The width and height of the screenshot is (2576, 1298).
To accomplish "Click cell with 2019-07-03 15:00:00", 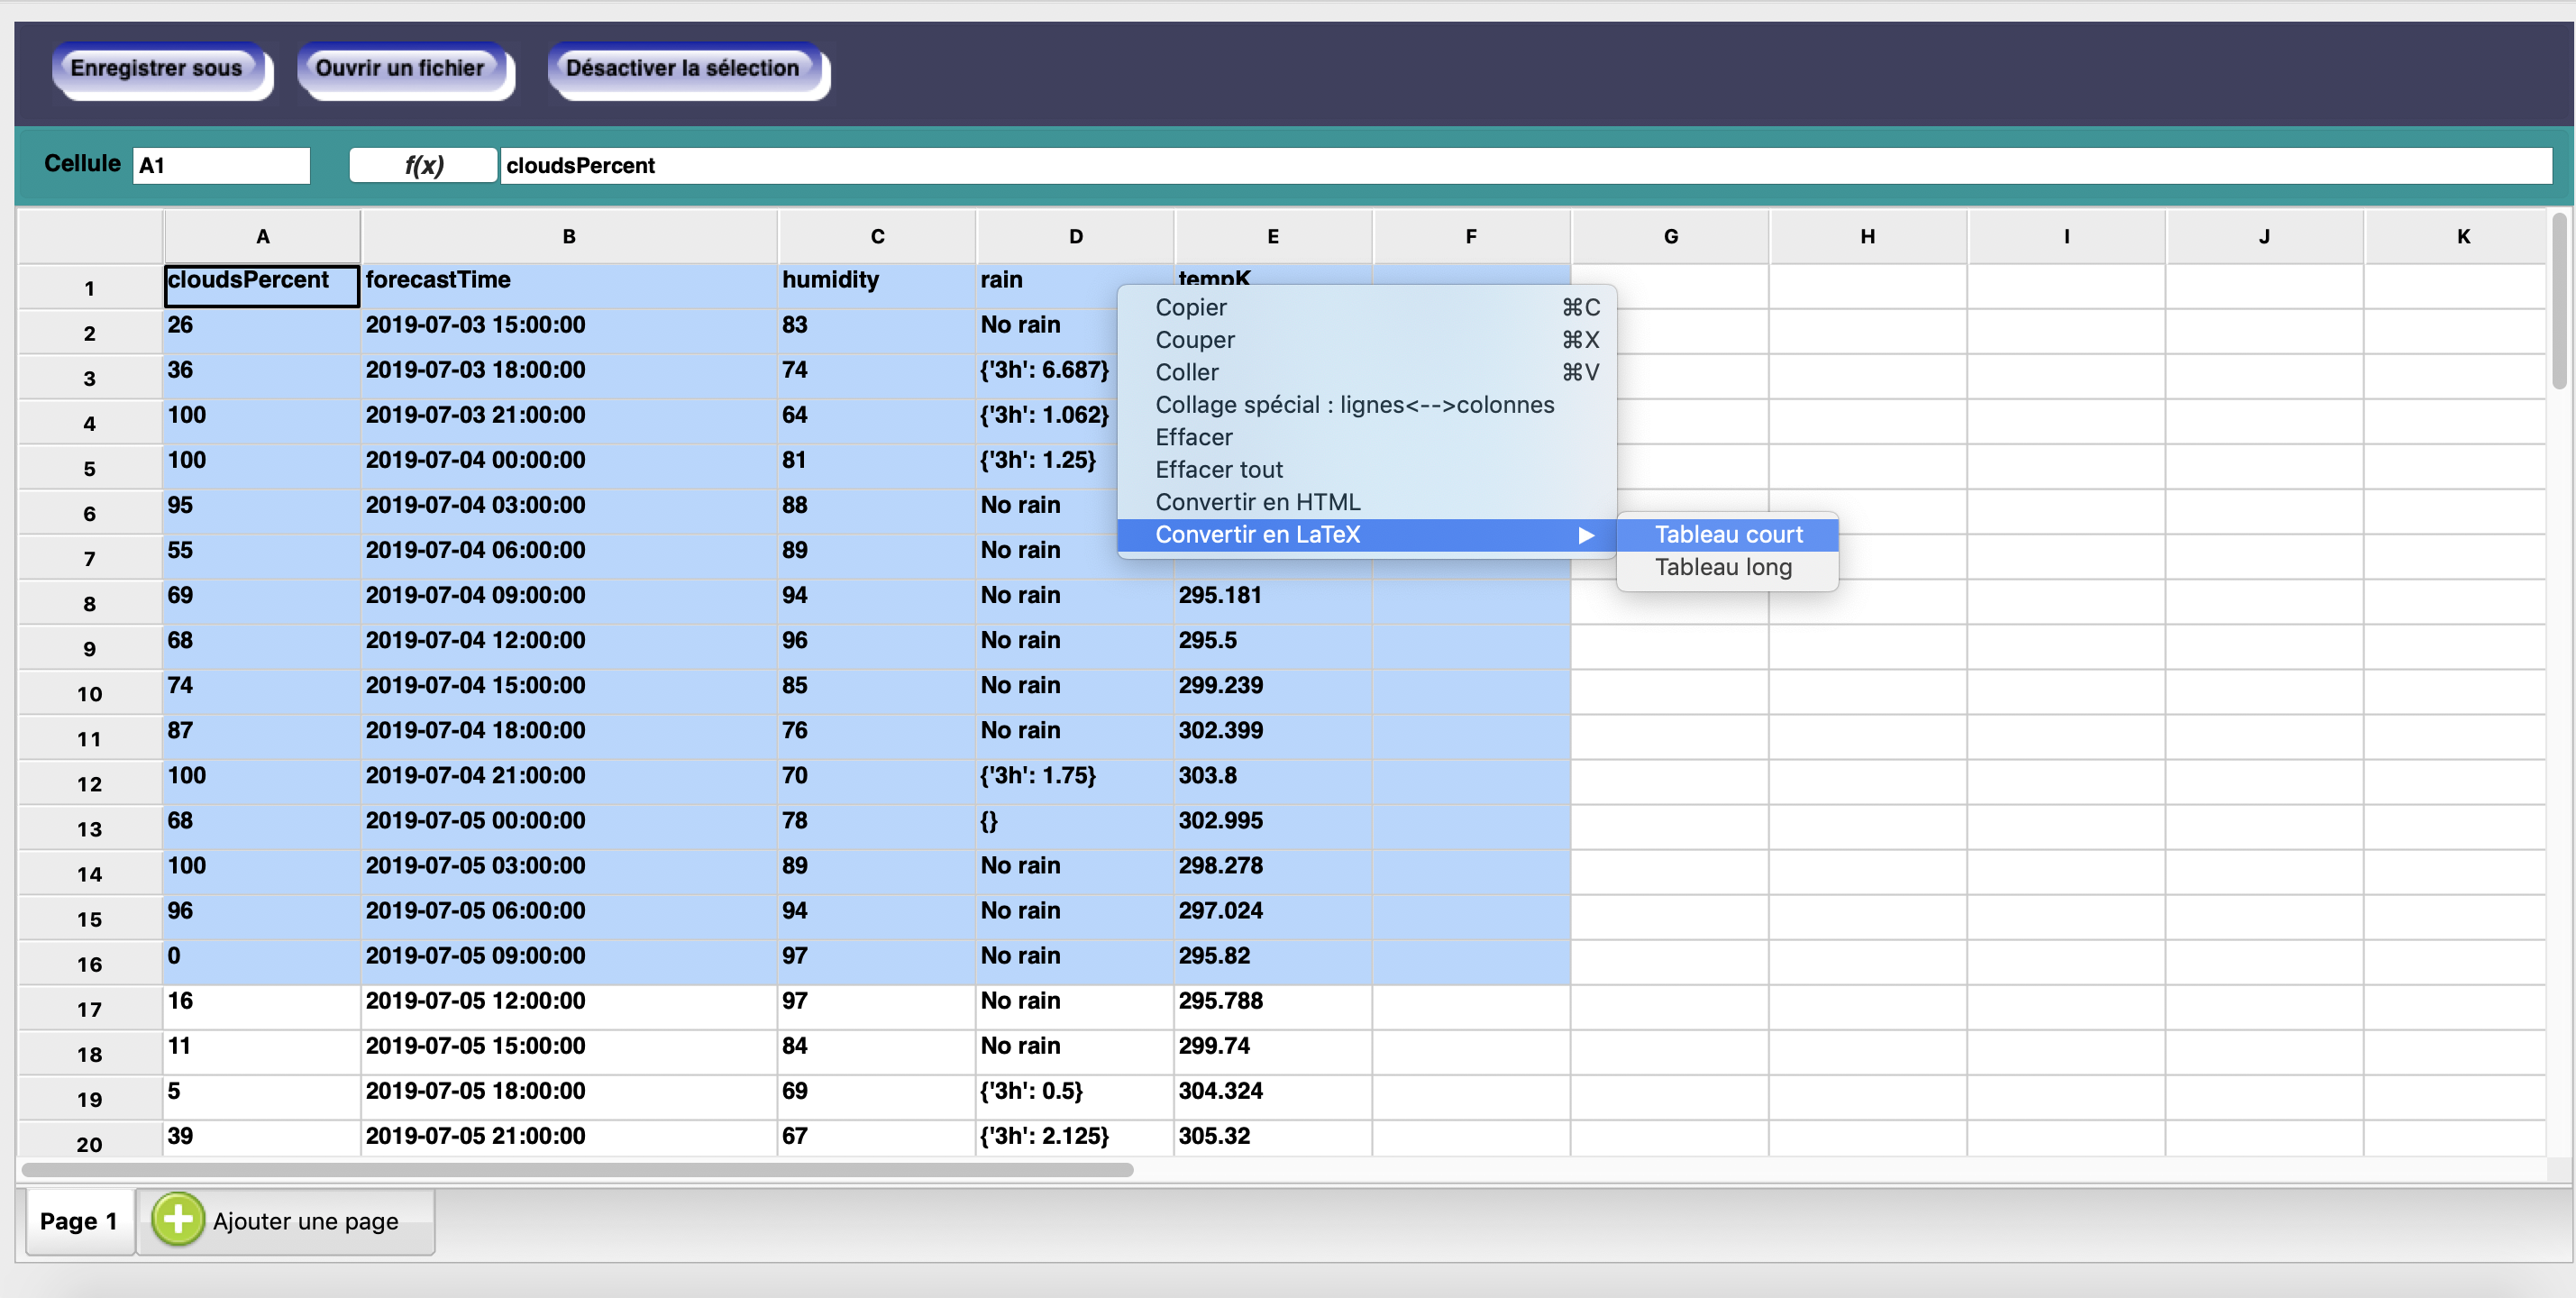I will click(569, 331).
